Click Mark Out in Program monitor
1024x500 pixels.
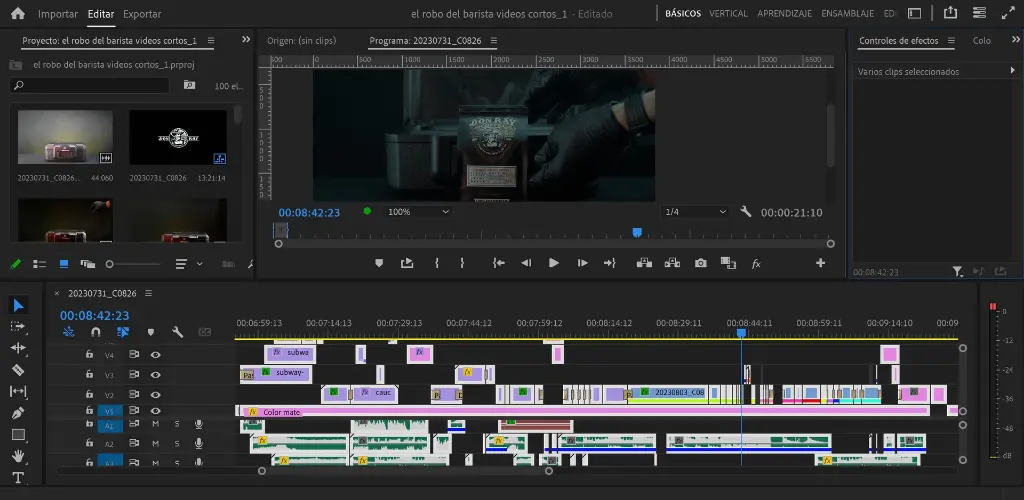click(462, 263)
